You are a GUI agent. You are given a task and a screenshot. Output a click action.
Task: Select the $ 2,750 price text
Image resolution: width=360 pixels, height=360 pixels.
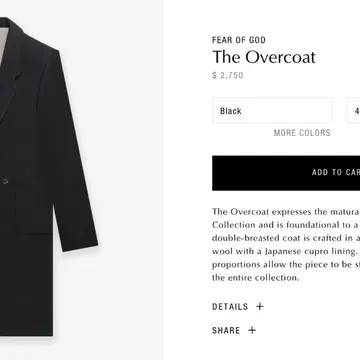[228, 75]
